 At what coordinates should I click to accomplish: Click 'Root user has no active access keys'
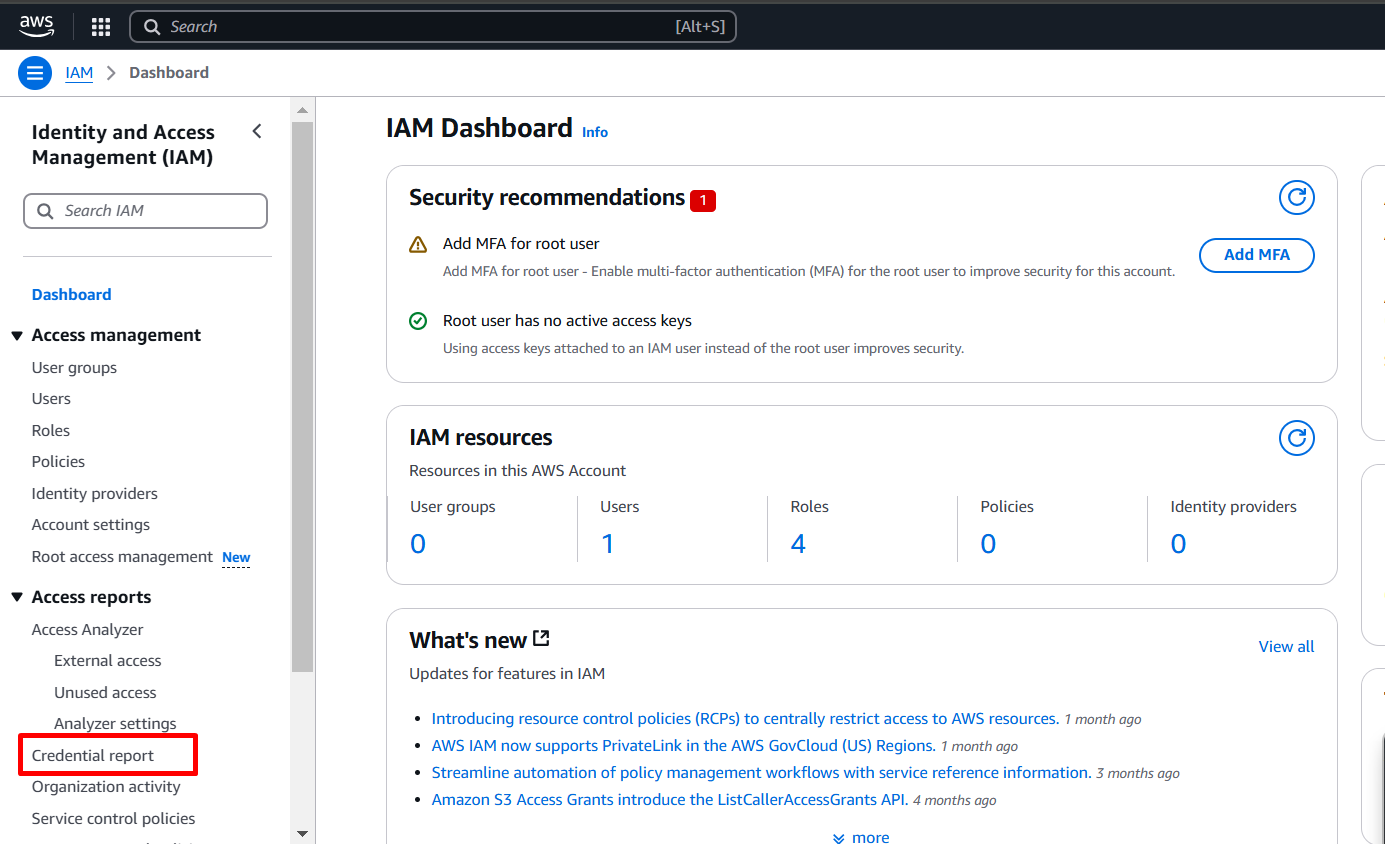tap(567, 320)
